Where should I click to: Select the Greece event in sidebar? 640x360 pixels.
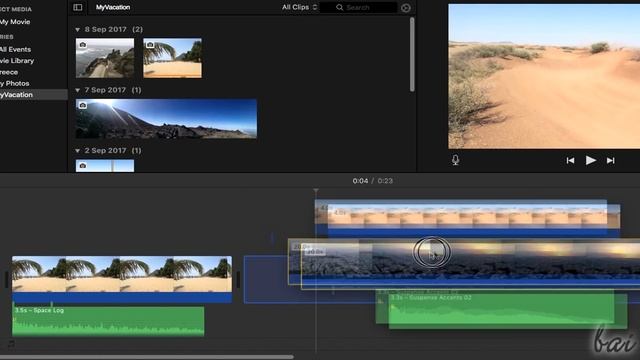9,72
